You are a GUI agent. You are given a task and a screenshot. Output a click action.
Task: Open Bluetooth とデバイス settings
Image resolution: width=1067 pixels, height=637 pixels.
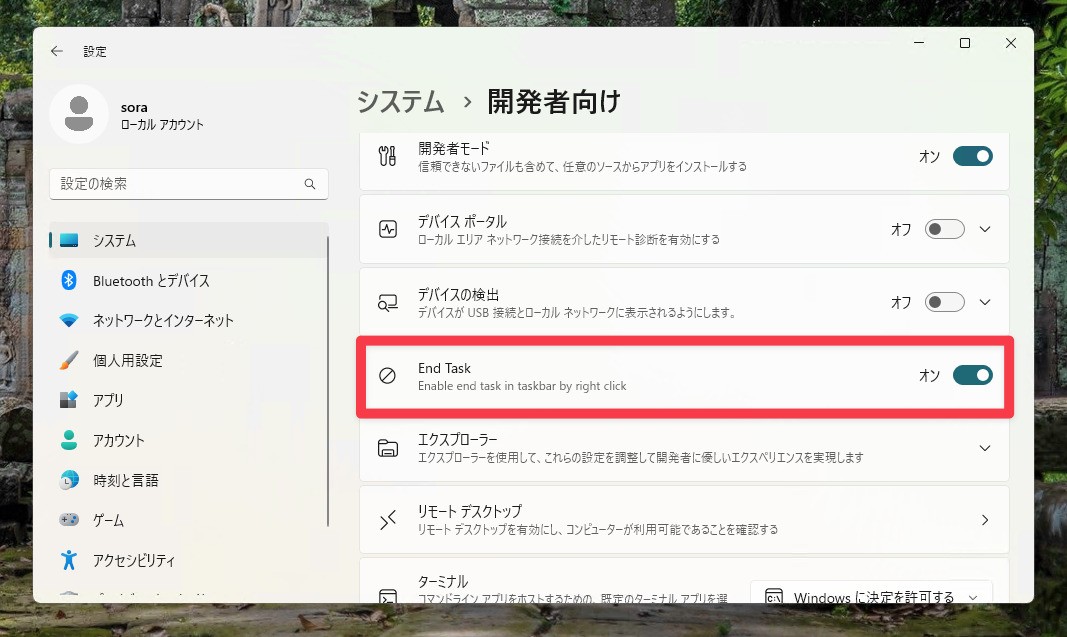[x=188, y=280]
